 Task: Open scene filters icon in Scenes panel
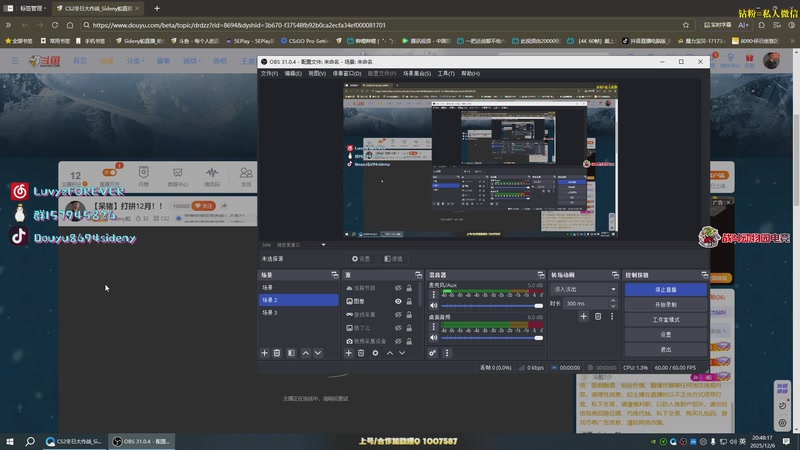(x=291, y=353)
